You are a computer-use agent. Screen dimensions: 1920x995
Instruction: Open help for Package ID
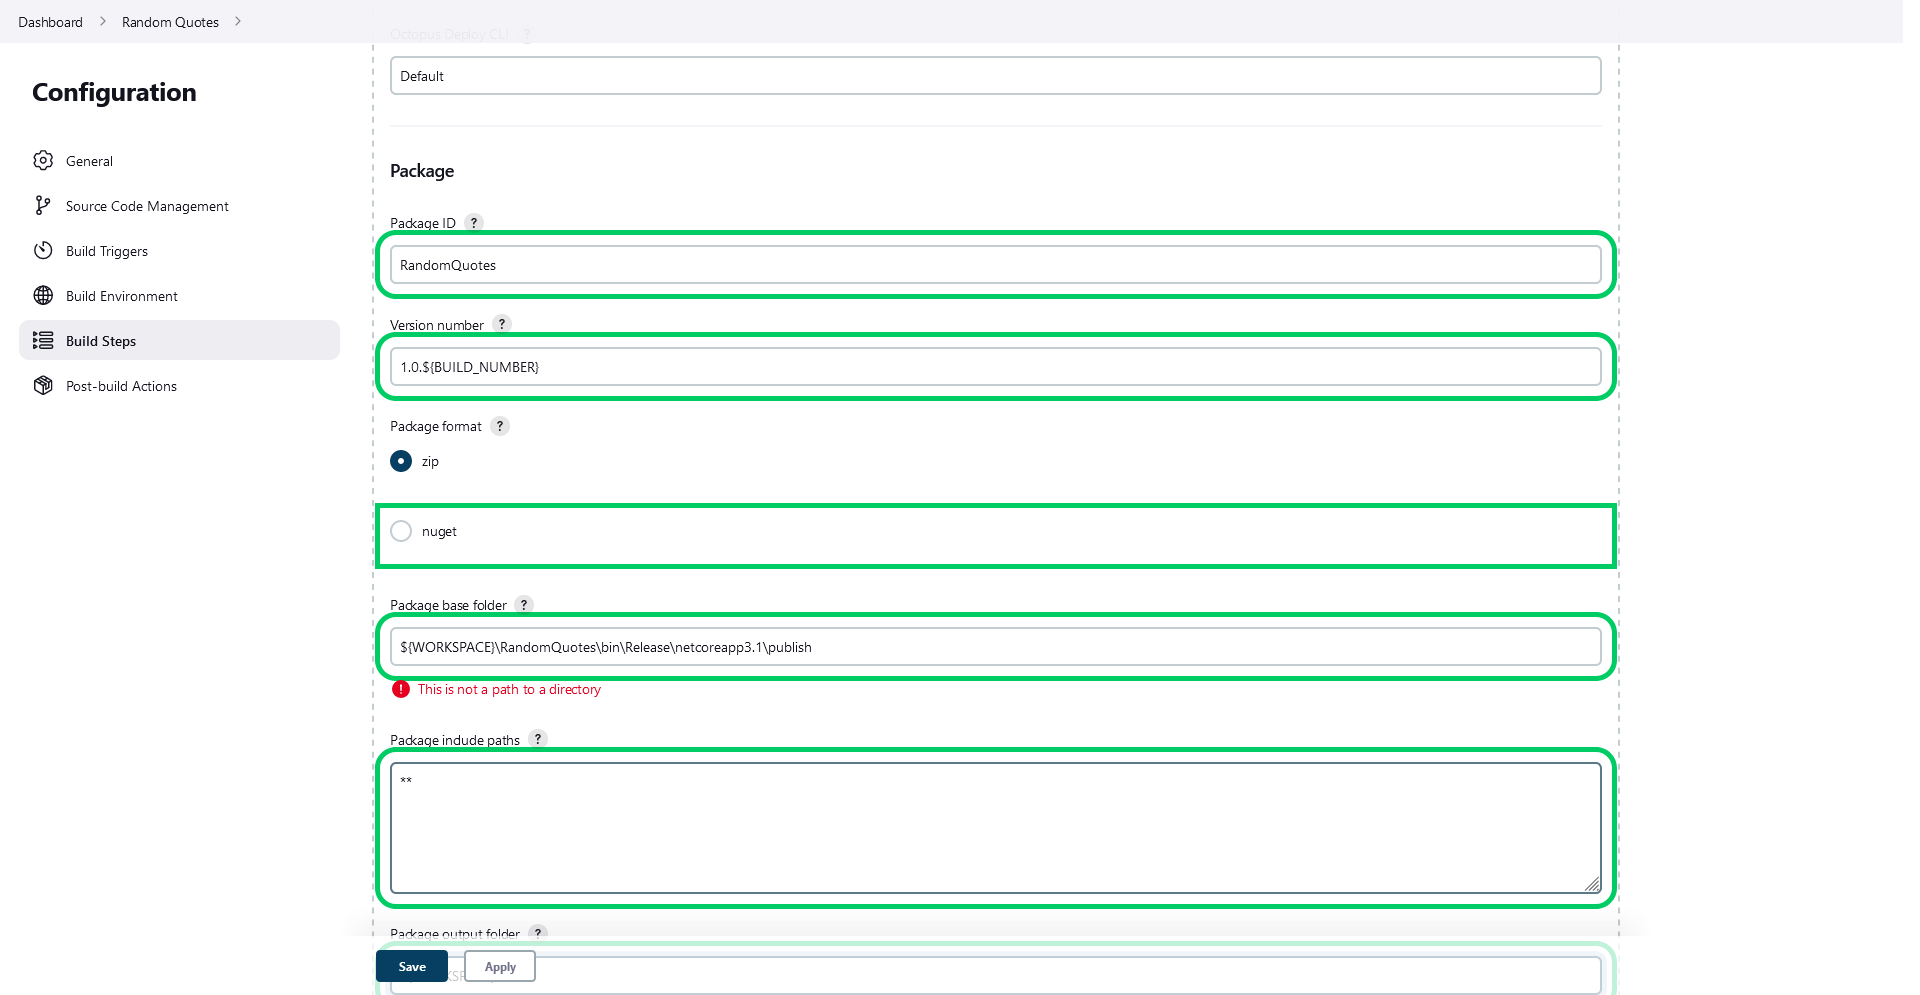(x=474, y=223)
